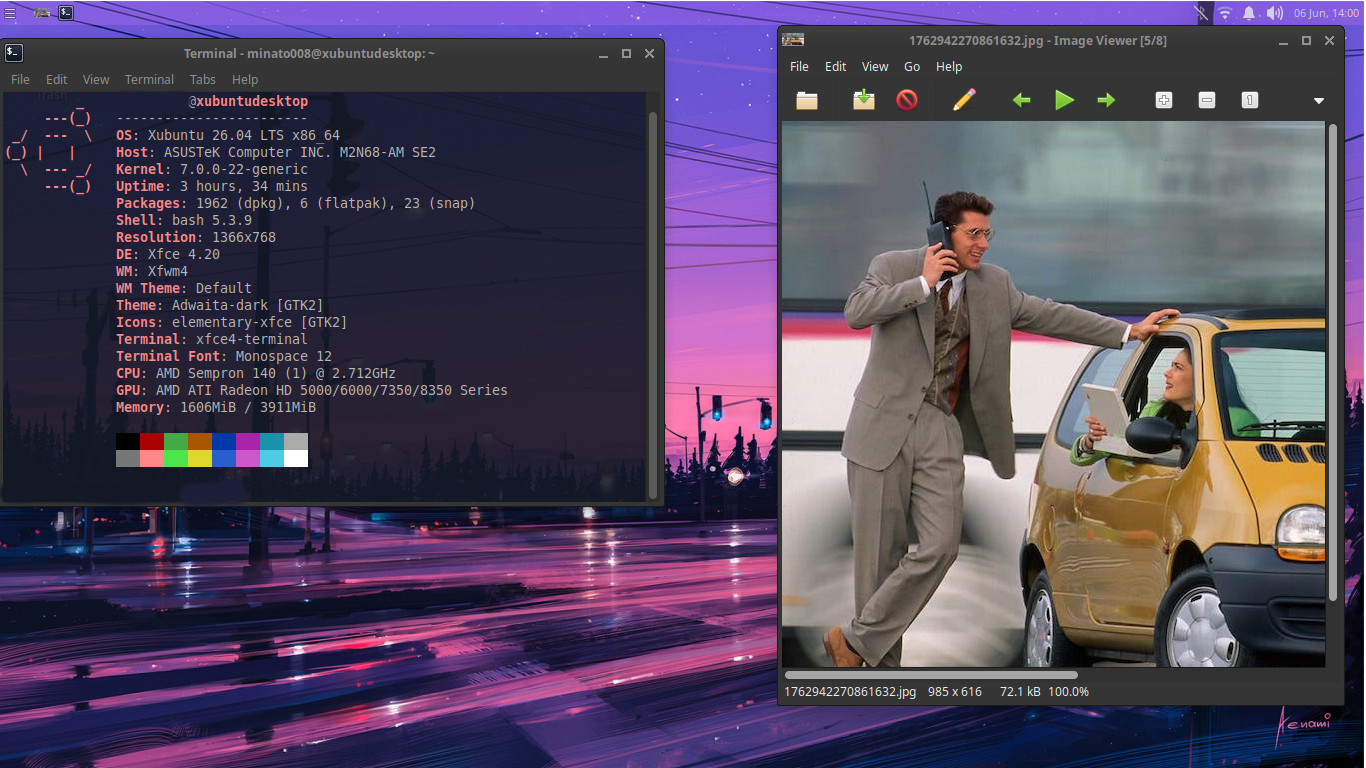This screenshot has height=768, width=1366.
Task: Click the volume speaker icon
Action: point(1274,13)
